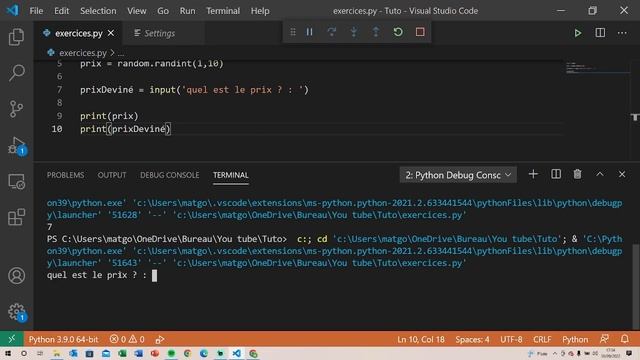
Task: Open Windows Start menu
Action: click(8, 353)
